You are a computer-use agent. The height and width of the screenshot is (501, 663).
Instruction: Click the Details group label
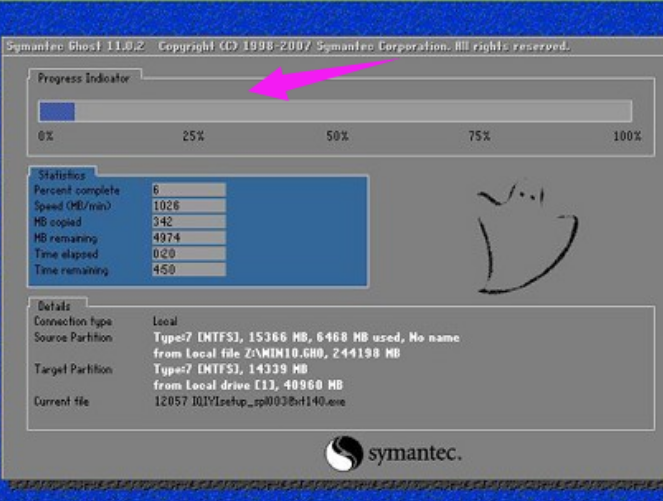pos(54,306)
